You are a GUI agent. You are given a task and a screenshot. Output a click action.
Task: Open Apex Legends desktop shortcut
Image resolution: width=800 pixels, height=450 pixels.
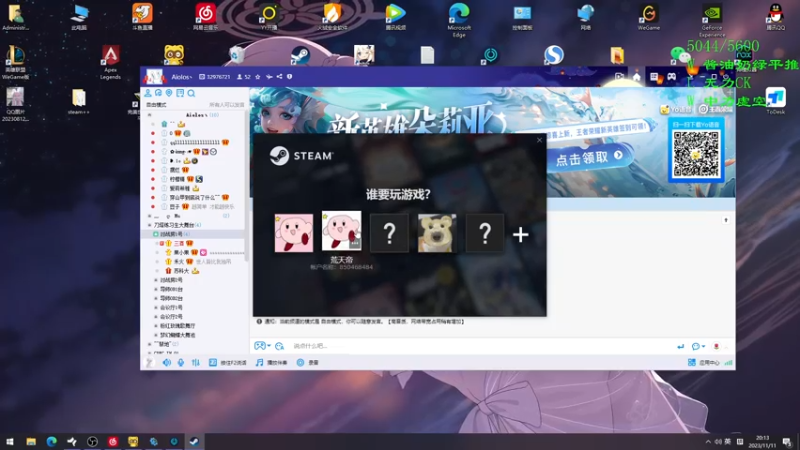(110, 62)
